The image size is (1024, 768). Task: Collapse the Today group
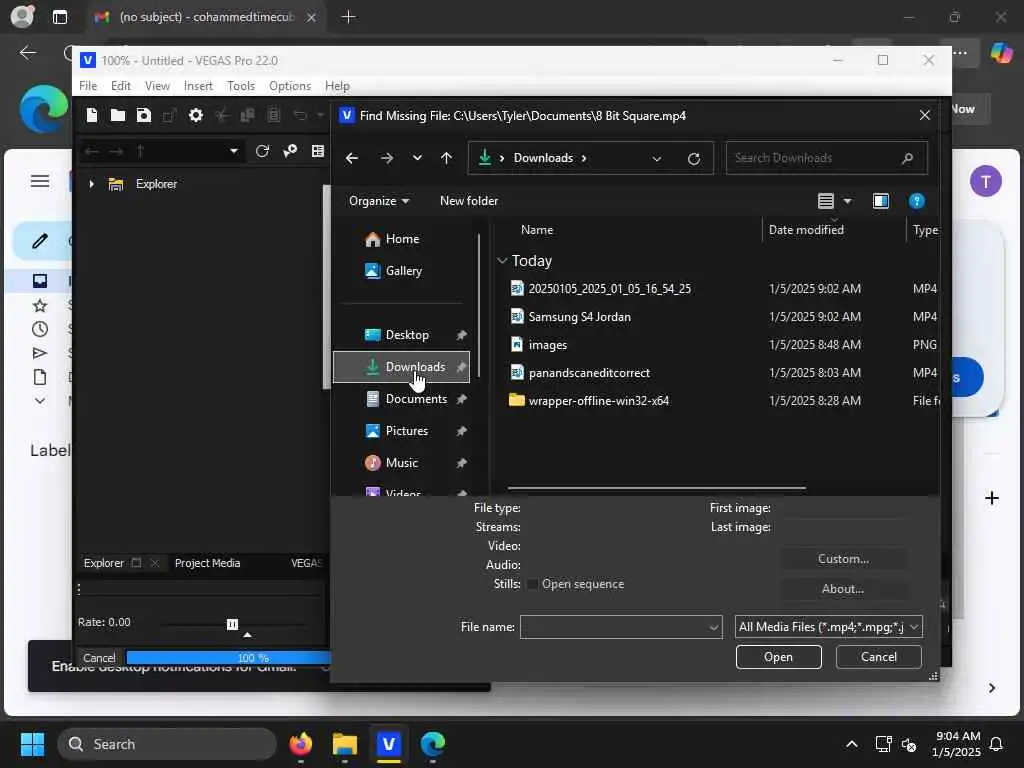click(x=502, y=261)
